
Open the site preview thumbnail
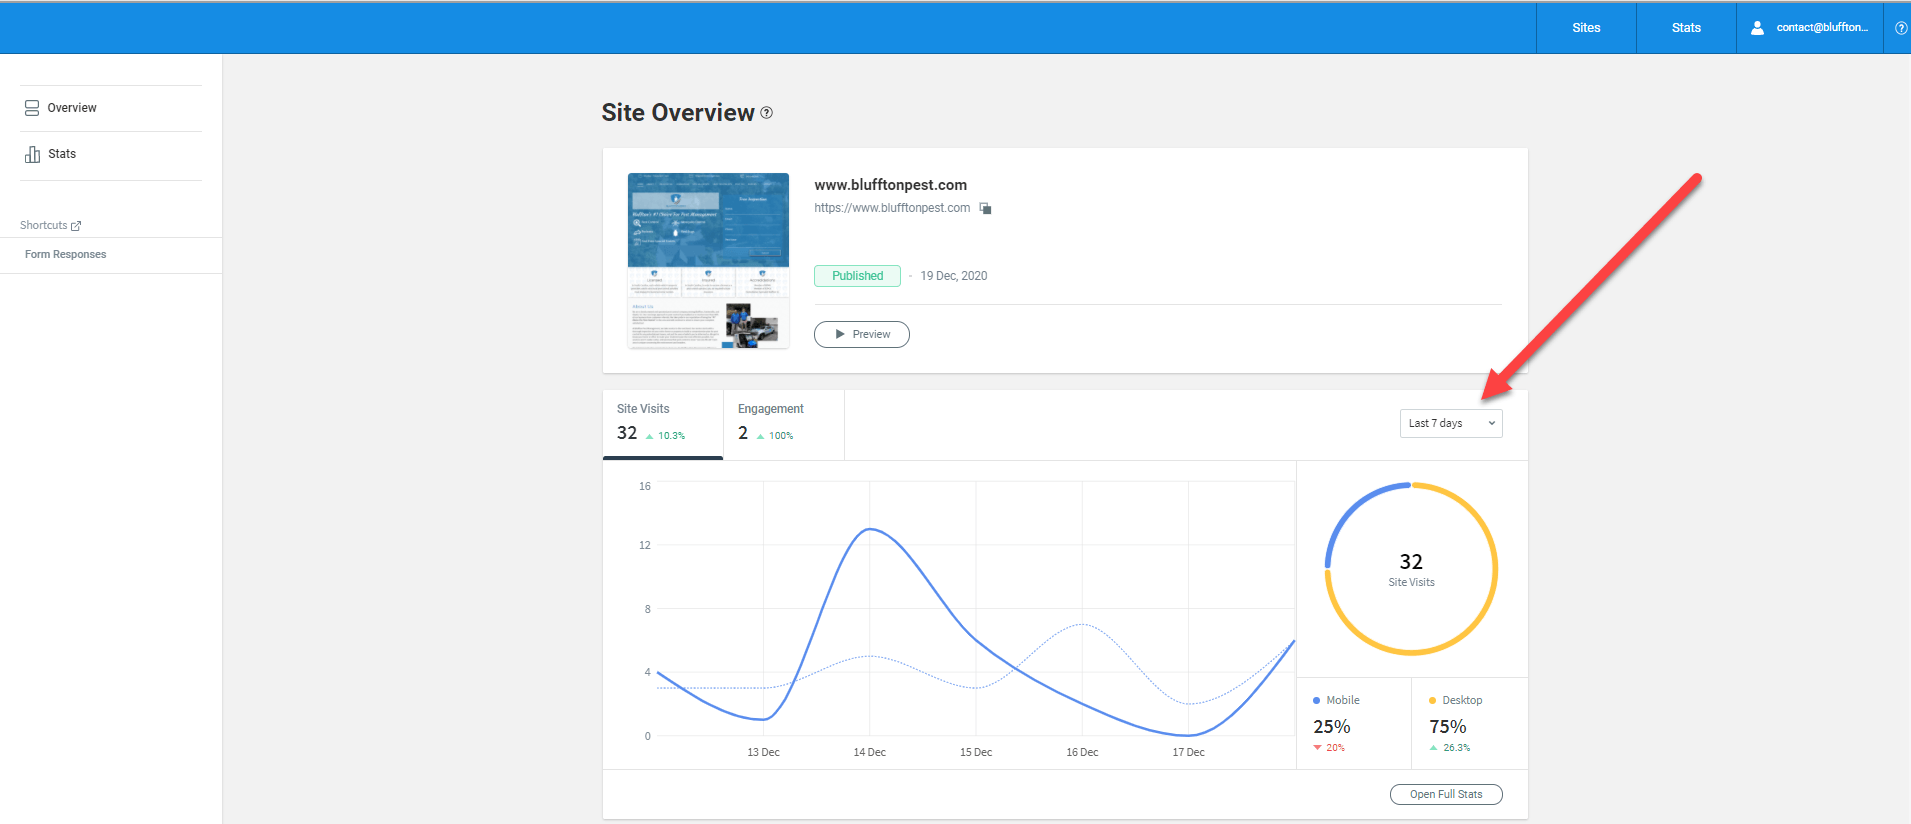tap(708, 261)
